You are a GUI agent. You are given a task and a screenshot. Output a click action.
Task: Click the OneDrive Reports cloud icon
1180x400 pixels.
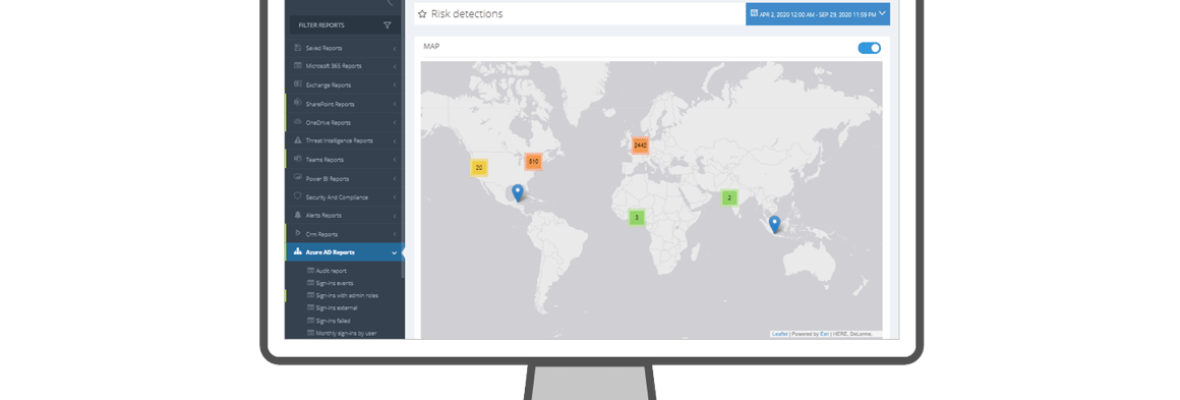298,122
